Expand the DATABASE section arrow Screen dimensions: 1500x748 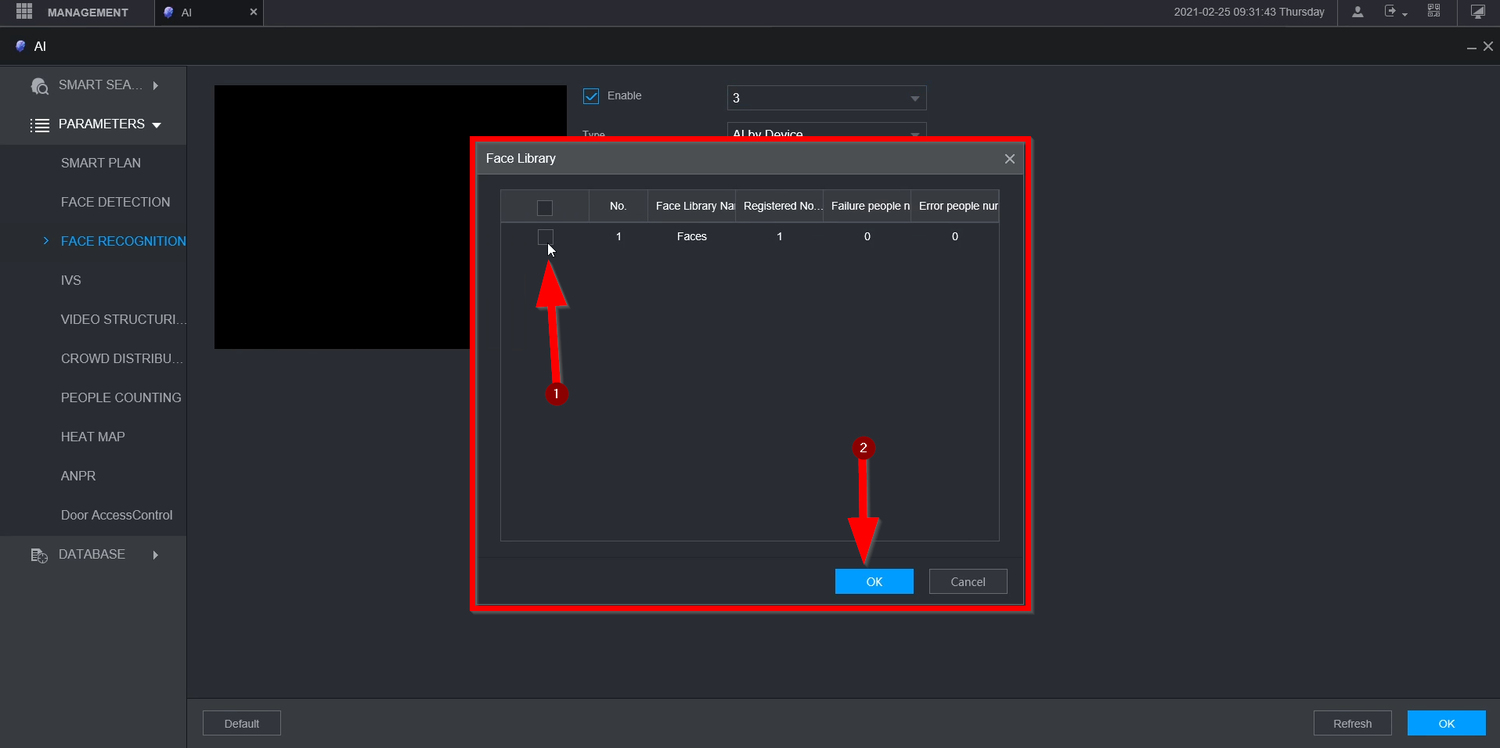(156, 555)
